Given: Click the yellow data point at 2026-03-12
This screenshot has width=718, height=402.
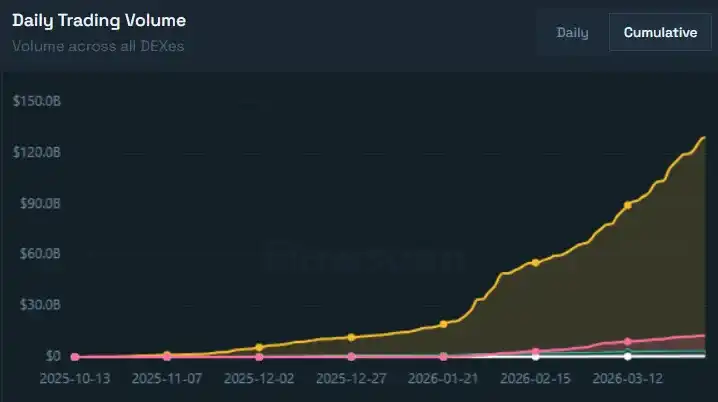Looking at the screenshot, I should [628, 205].
